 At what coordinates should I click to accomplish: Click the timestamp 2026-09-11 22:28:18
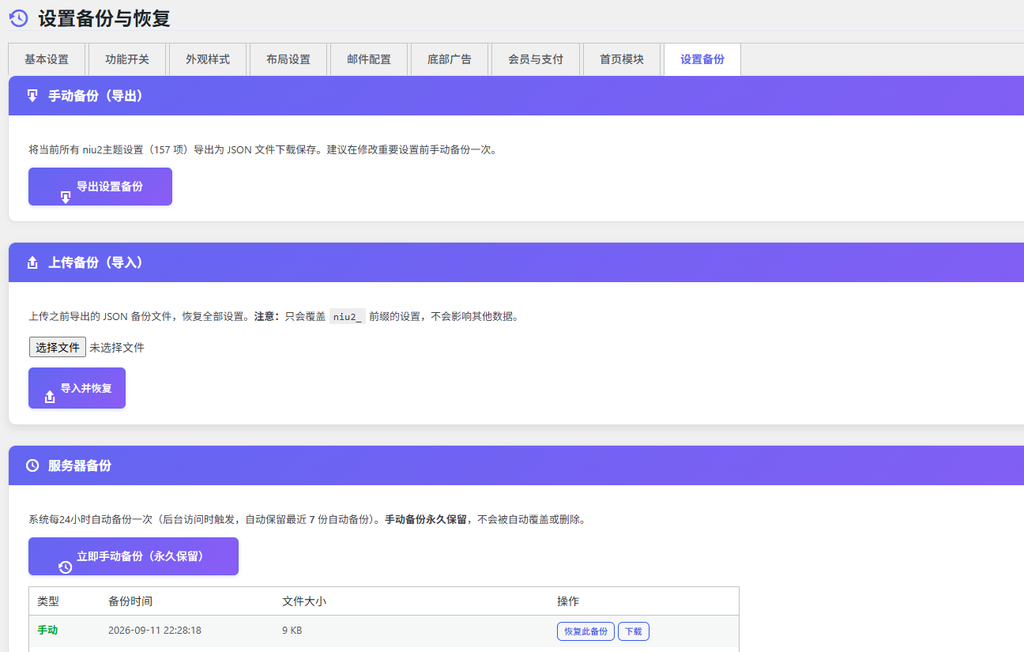click(155, 630)
